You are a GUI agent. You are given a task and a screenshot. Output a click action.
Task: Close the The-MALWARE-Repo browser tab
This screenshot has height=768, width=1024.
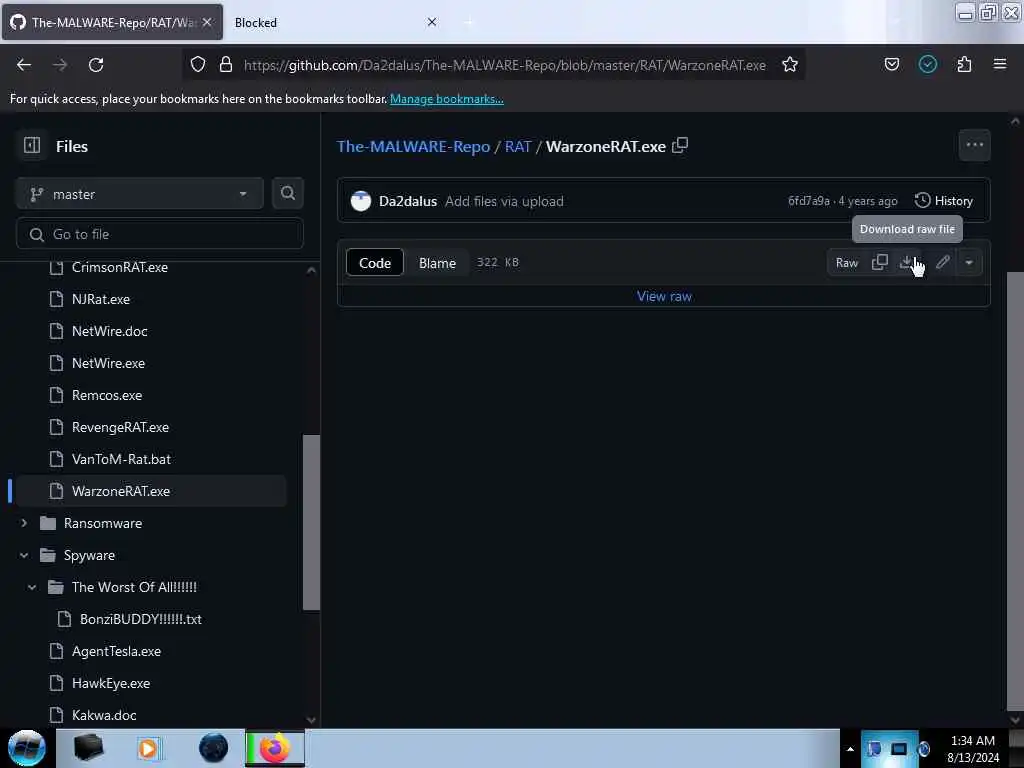click(207, 22)
